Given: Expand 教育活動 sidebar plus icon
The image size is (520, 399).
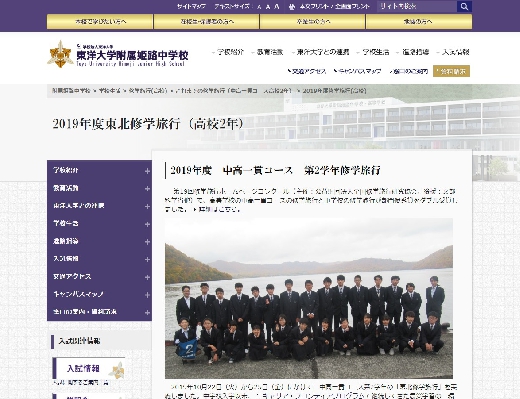Looking at the screenshot, I should (x=147, y=189).
